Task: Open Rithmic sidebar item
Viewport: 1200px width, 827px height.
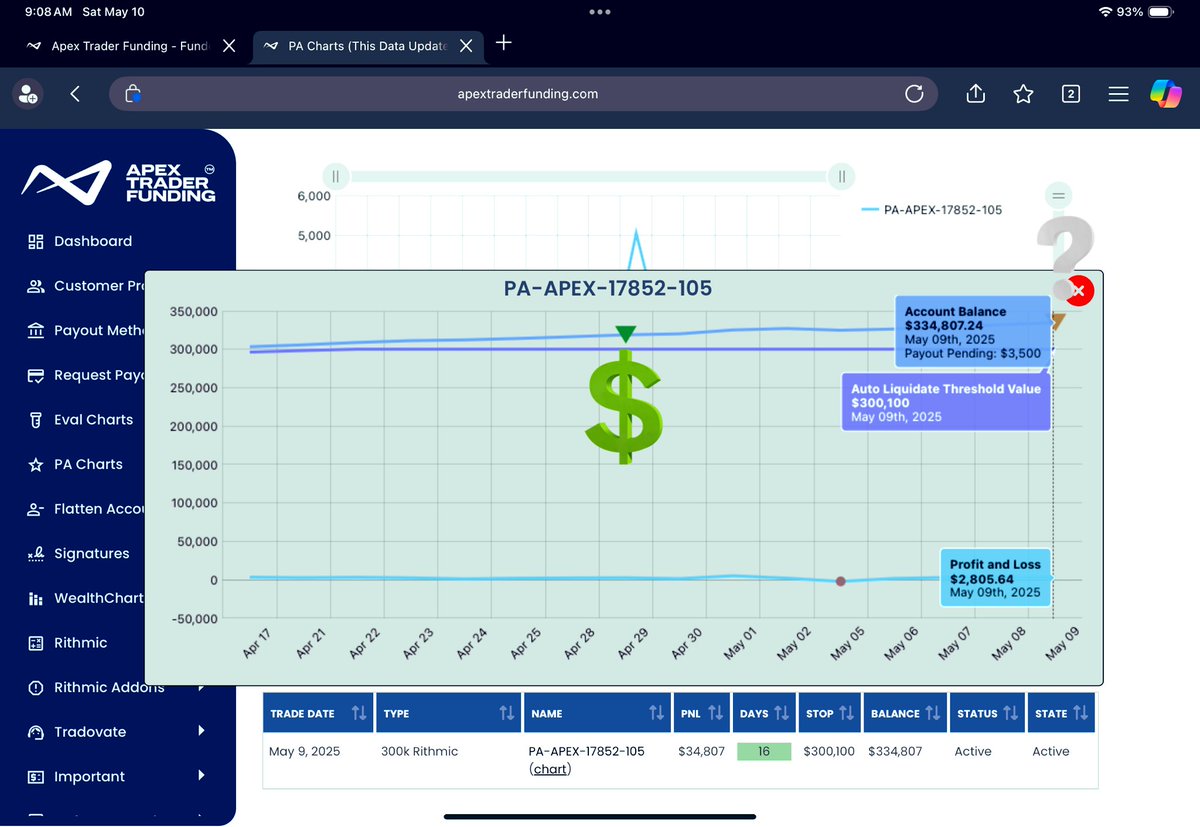Action: click(x=67, y=642)
